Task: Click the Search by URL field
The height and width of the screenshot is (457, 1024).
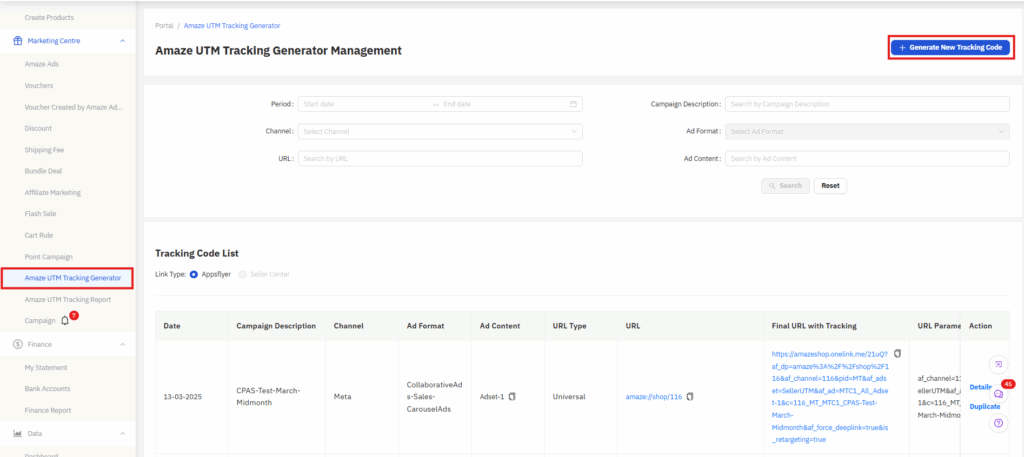Action: click(440, 159)
